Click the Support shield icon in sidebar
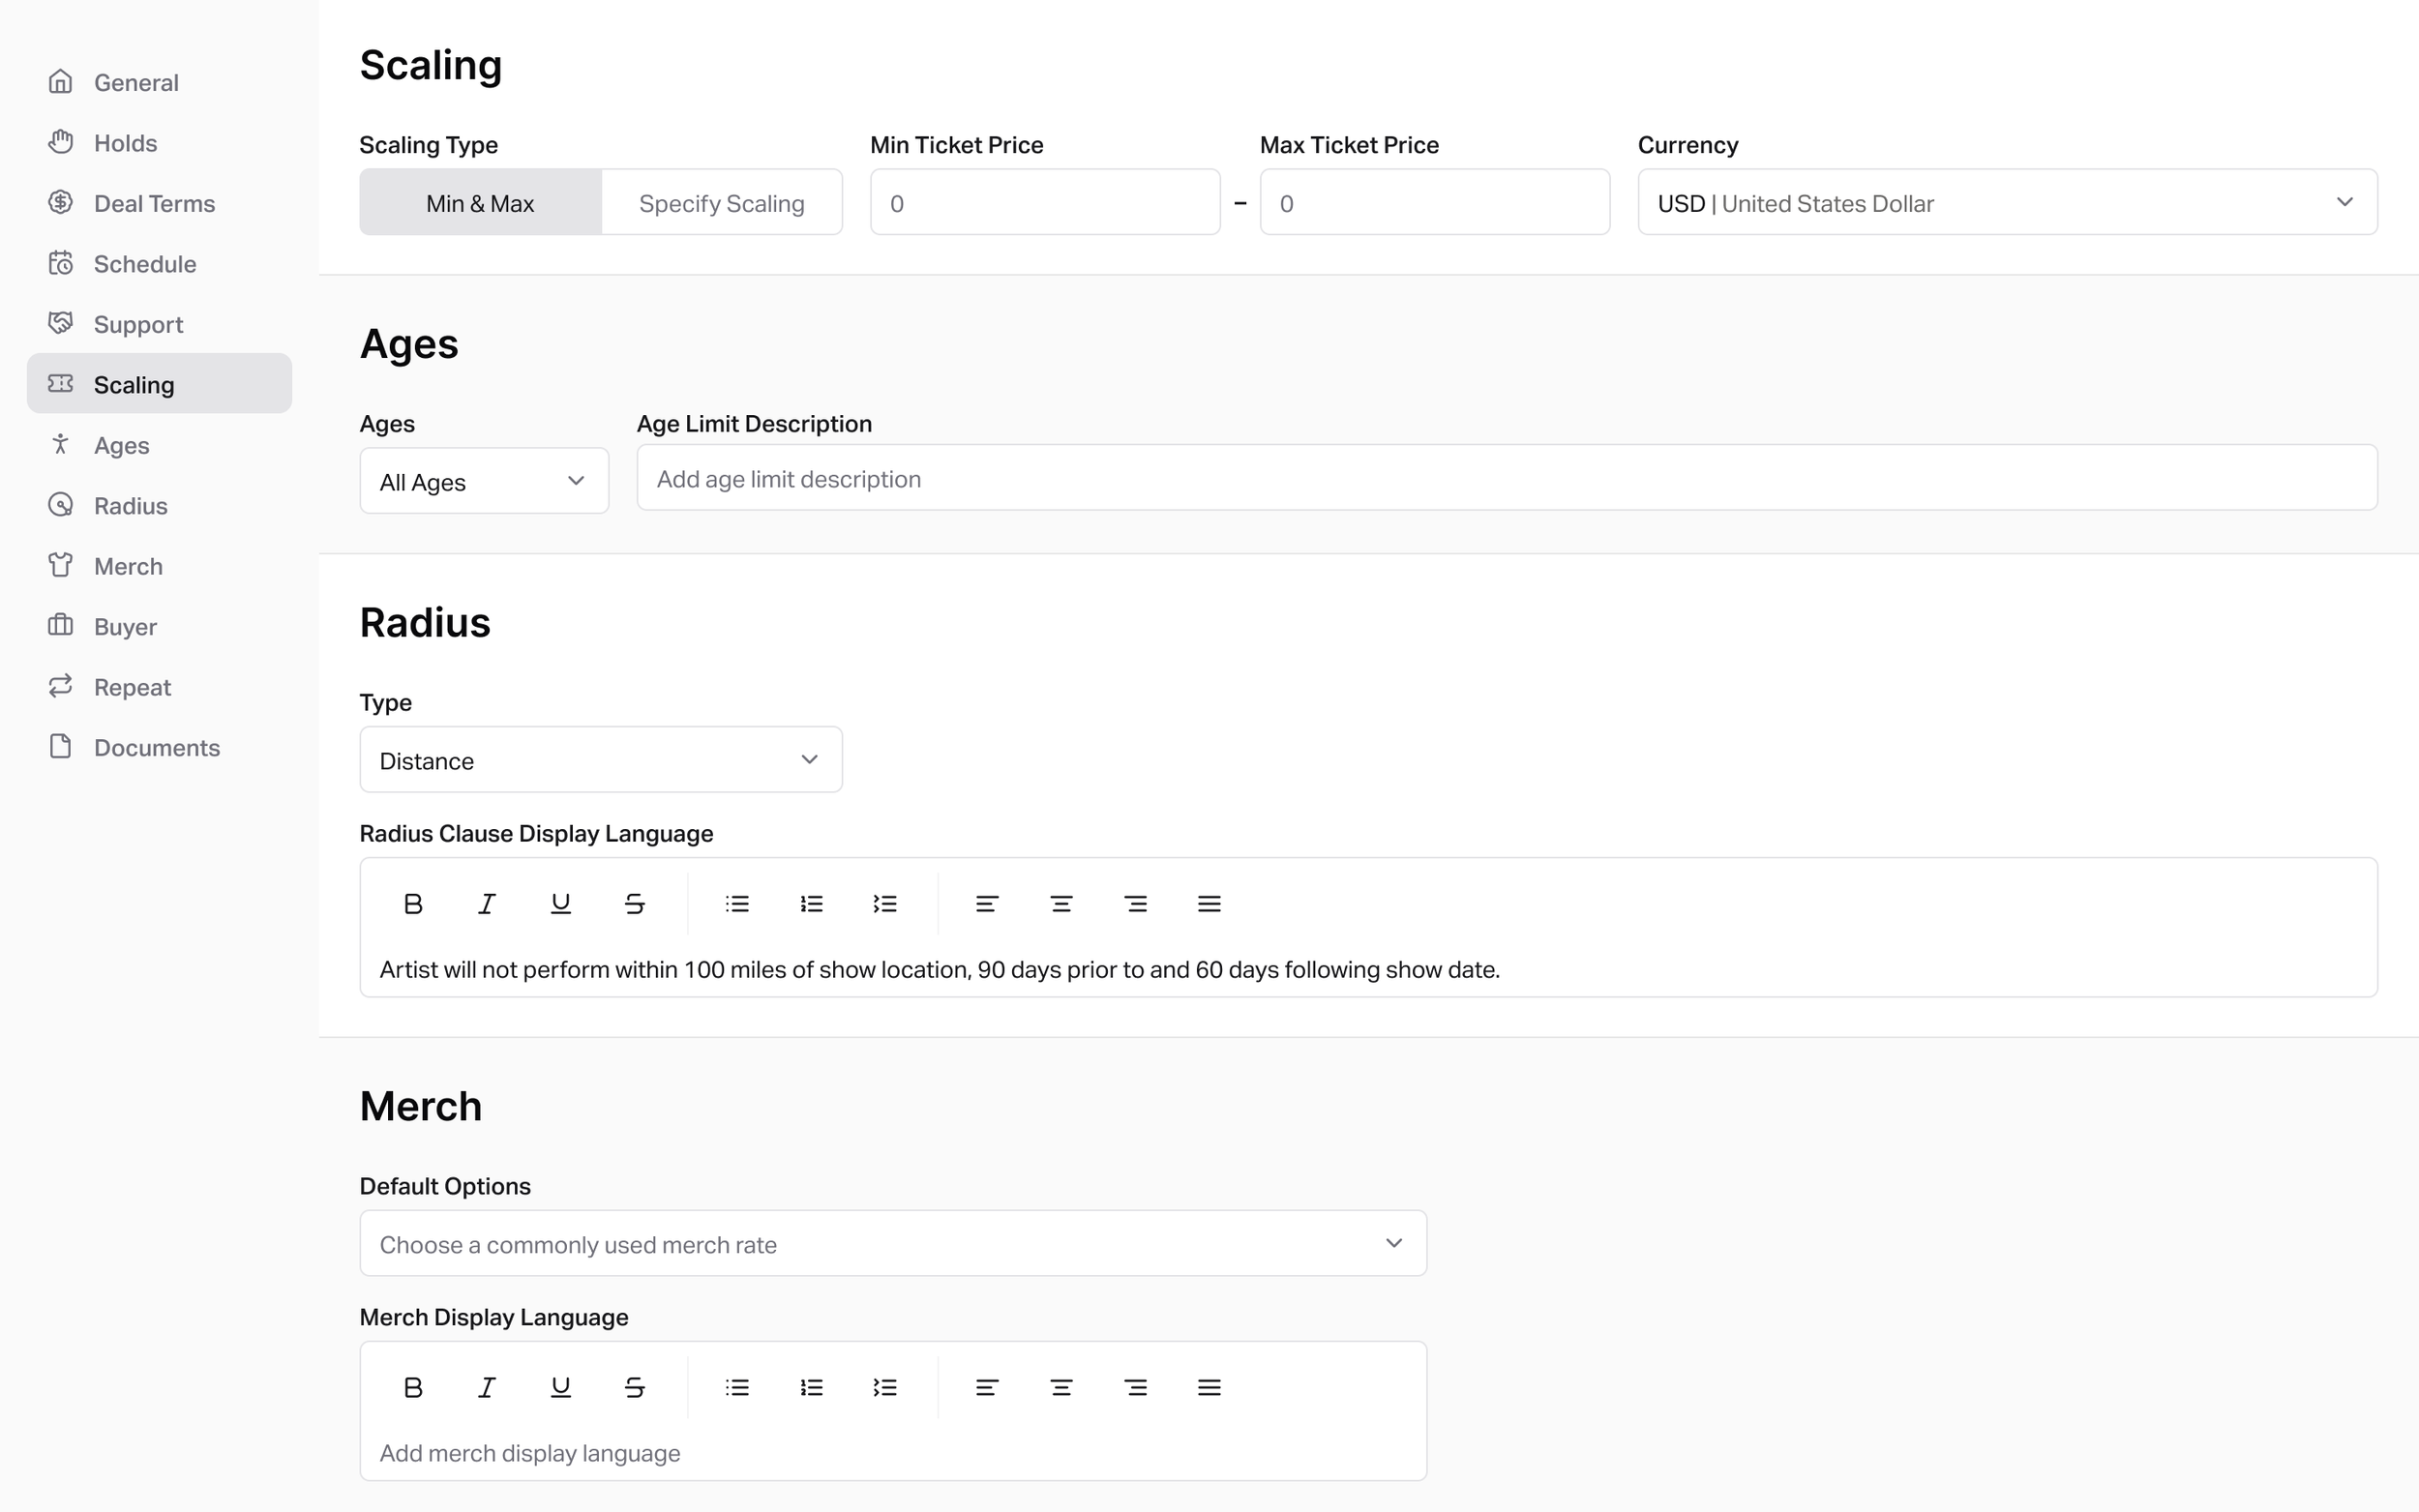The image size is (2419, 1512). (61, 323)
